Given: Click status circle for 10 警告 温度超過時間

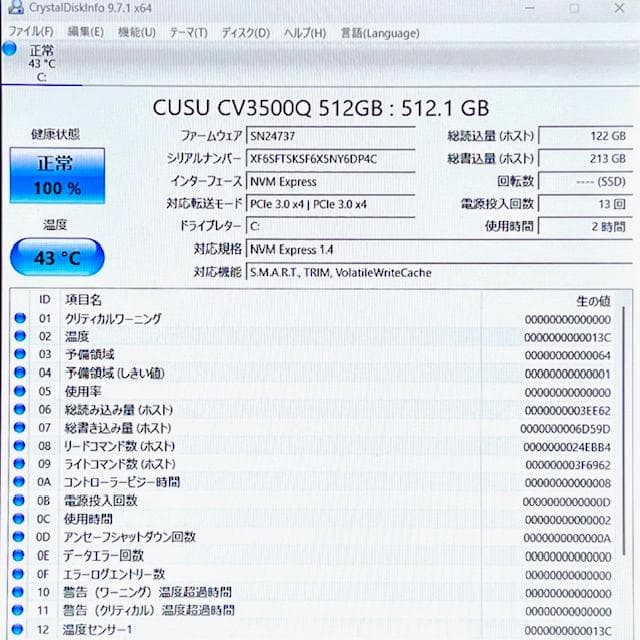Looking at the screenshot, I should click(18, 592).
